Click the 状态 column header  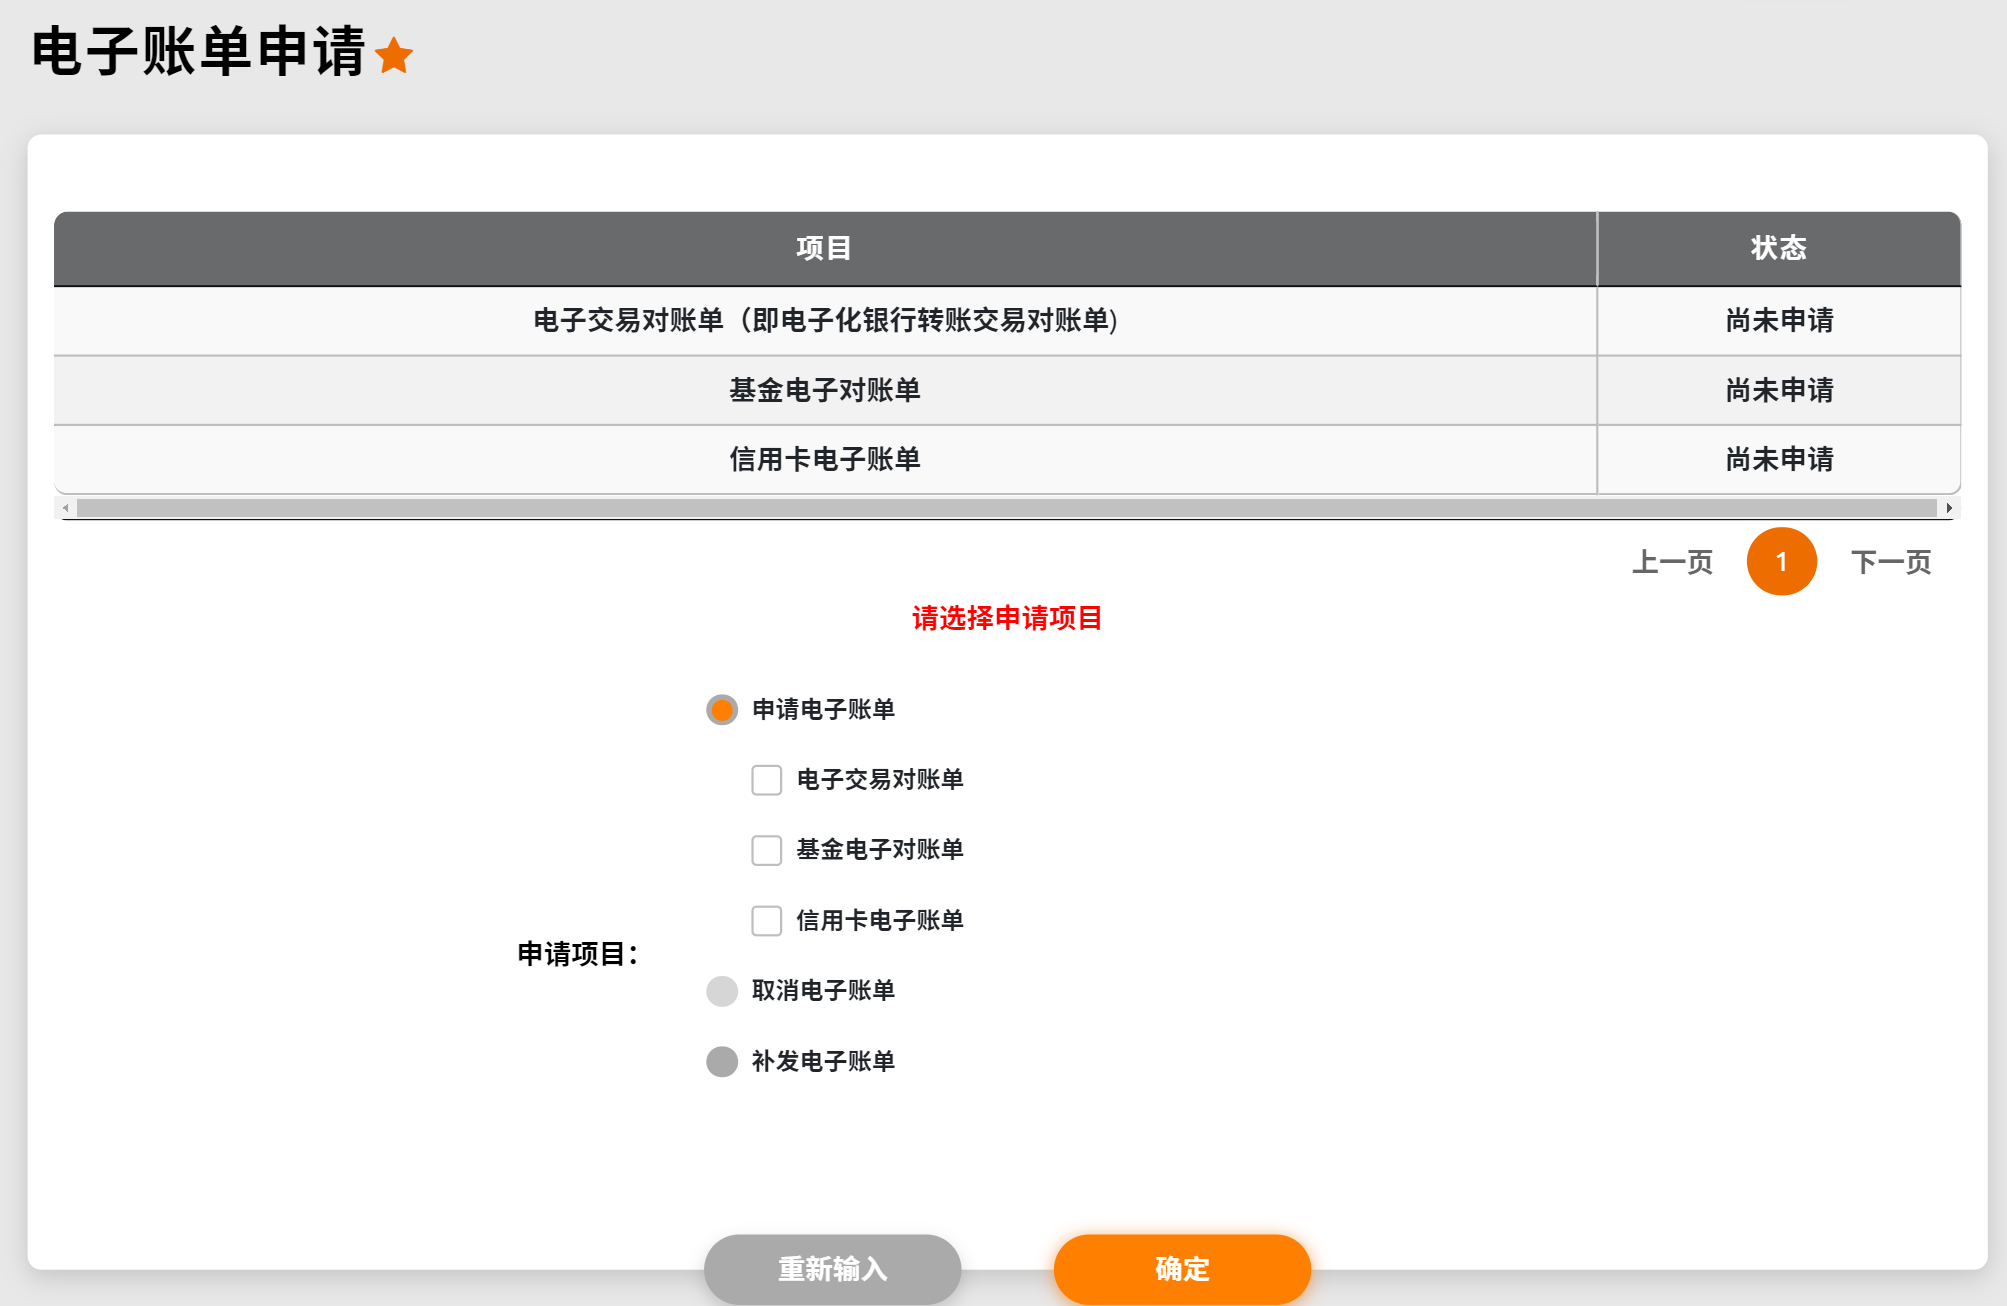[1778, 248]
